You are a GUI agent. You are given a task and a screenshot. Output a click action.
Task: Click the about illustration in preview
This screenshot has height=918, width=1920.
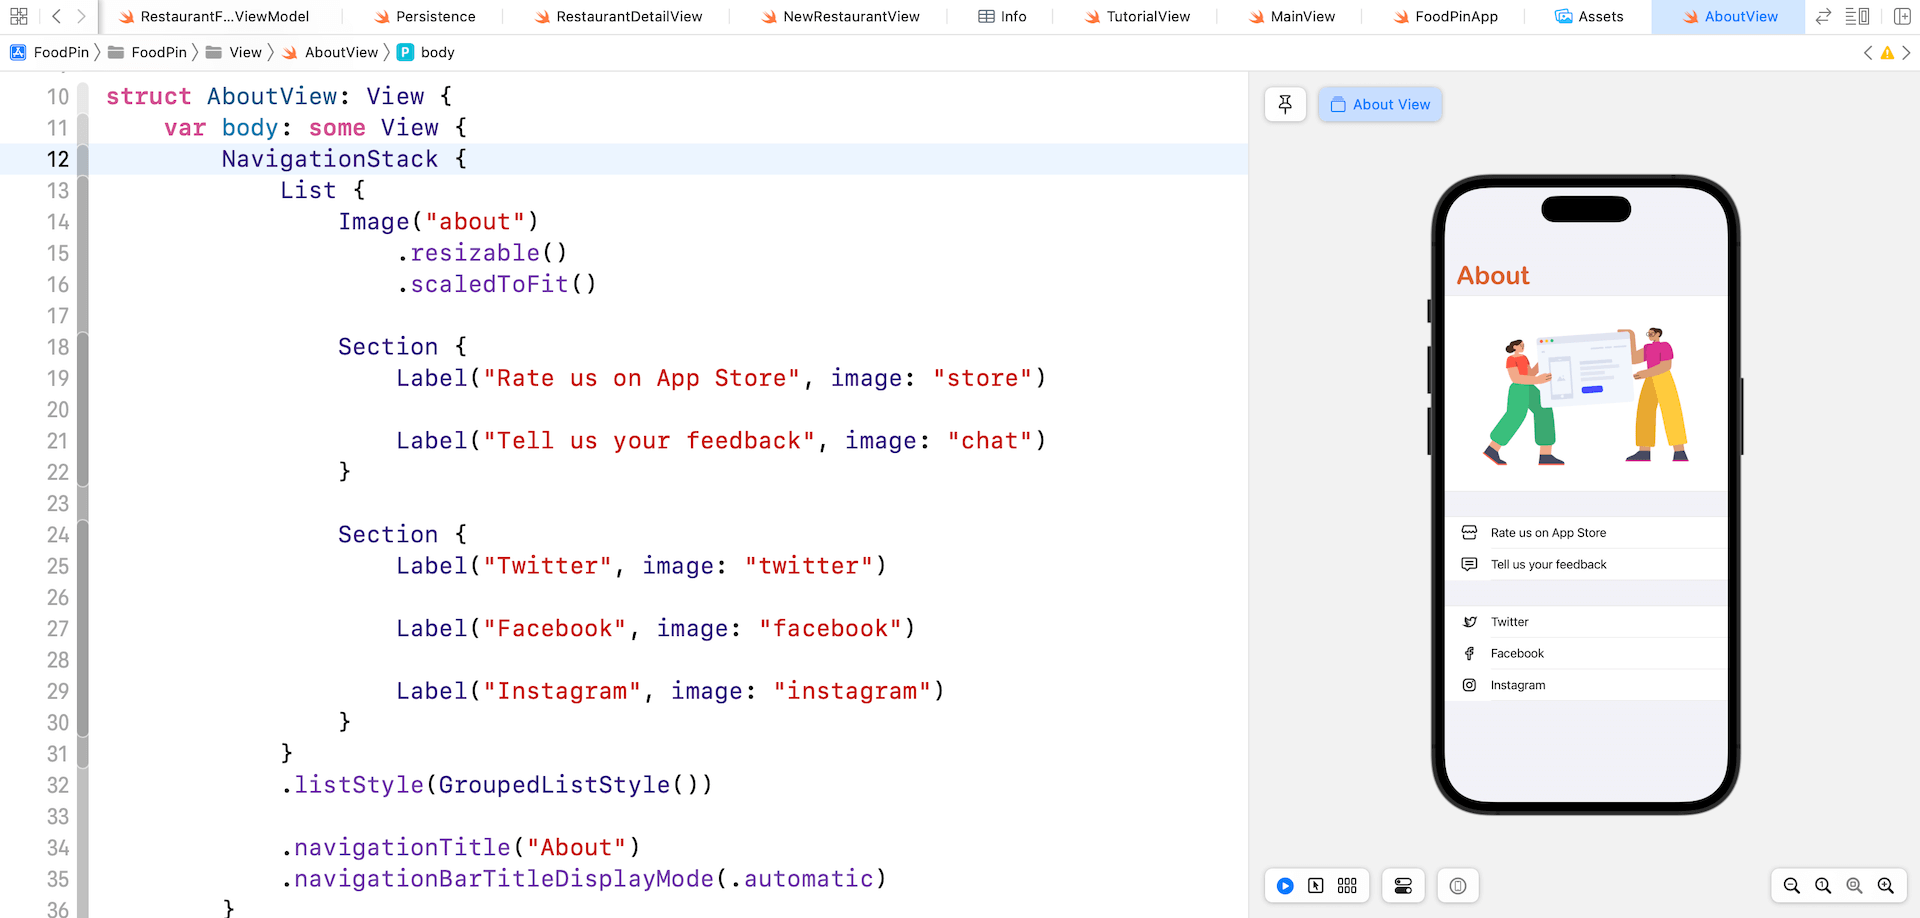1586,395
